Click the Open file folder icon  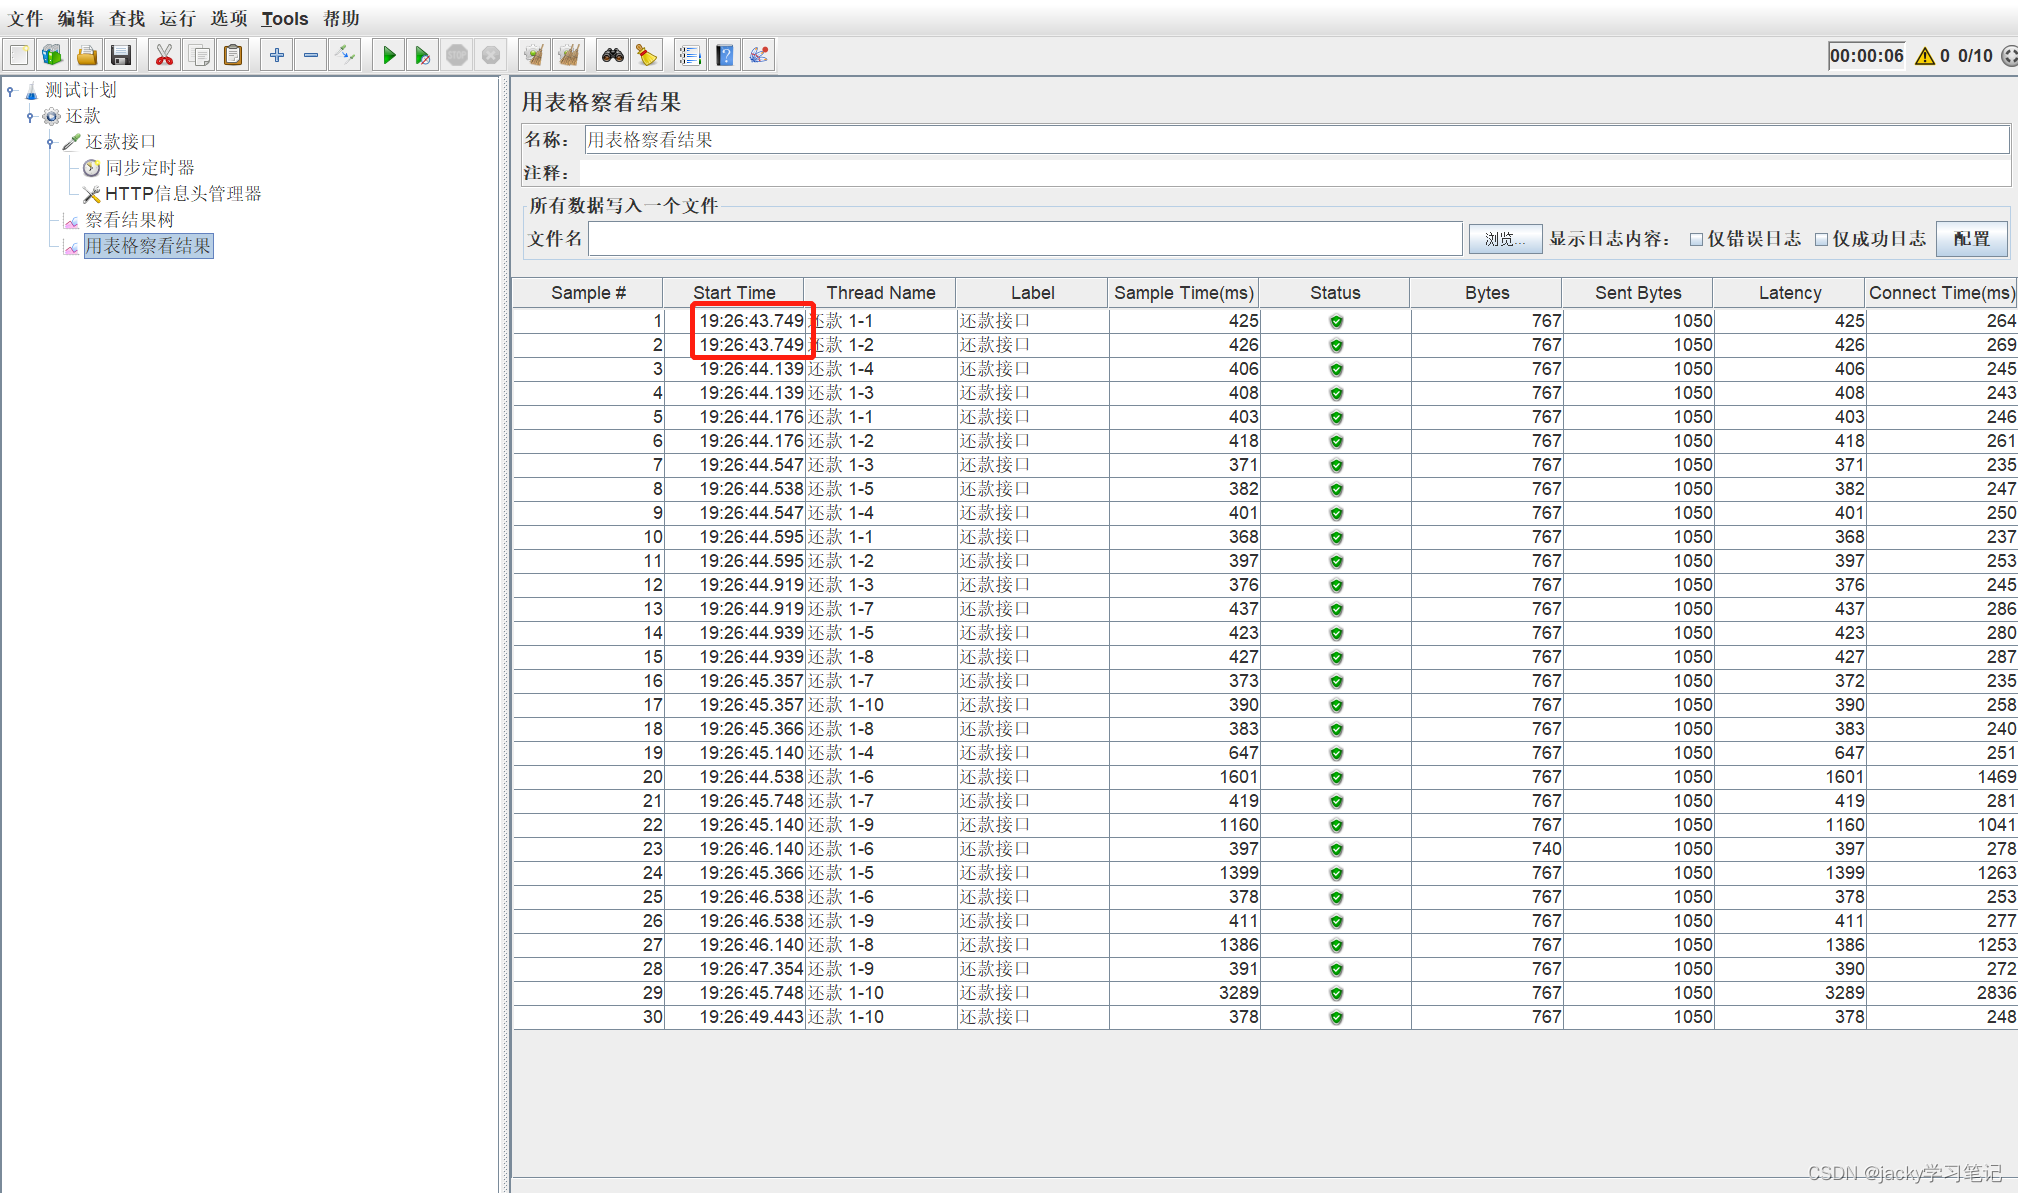[x=87, y=55]
